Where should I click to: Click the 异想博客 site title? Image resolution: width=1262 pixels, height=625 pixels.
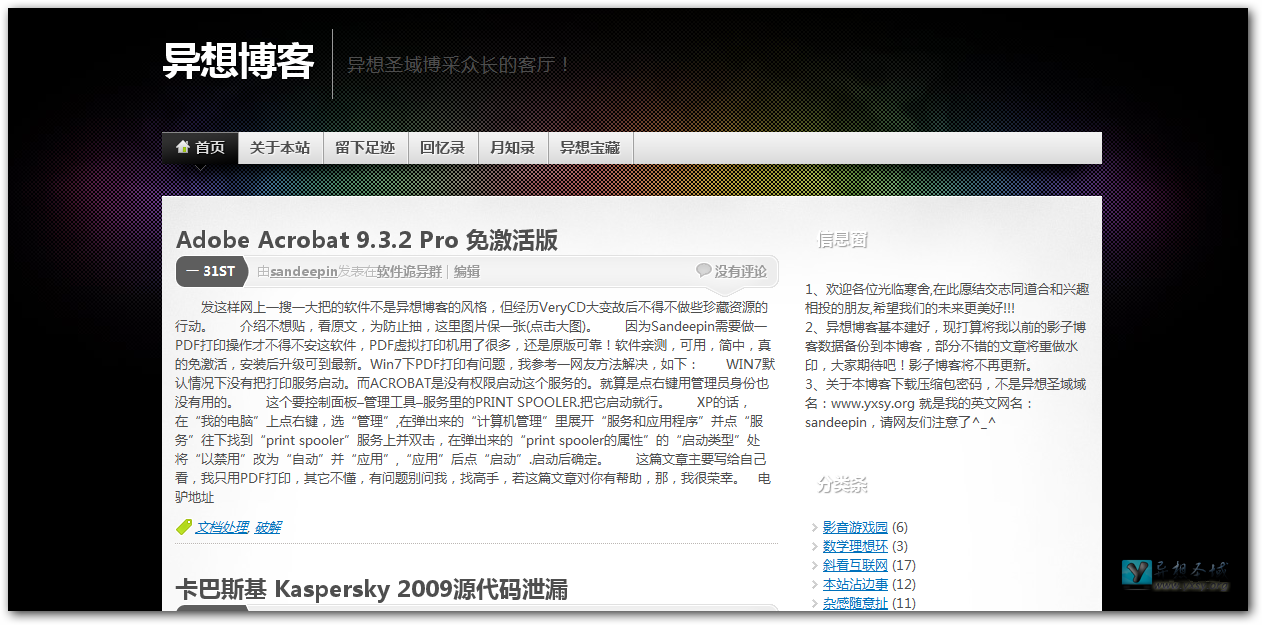pos(239,63)
